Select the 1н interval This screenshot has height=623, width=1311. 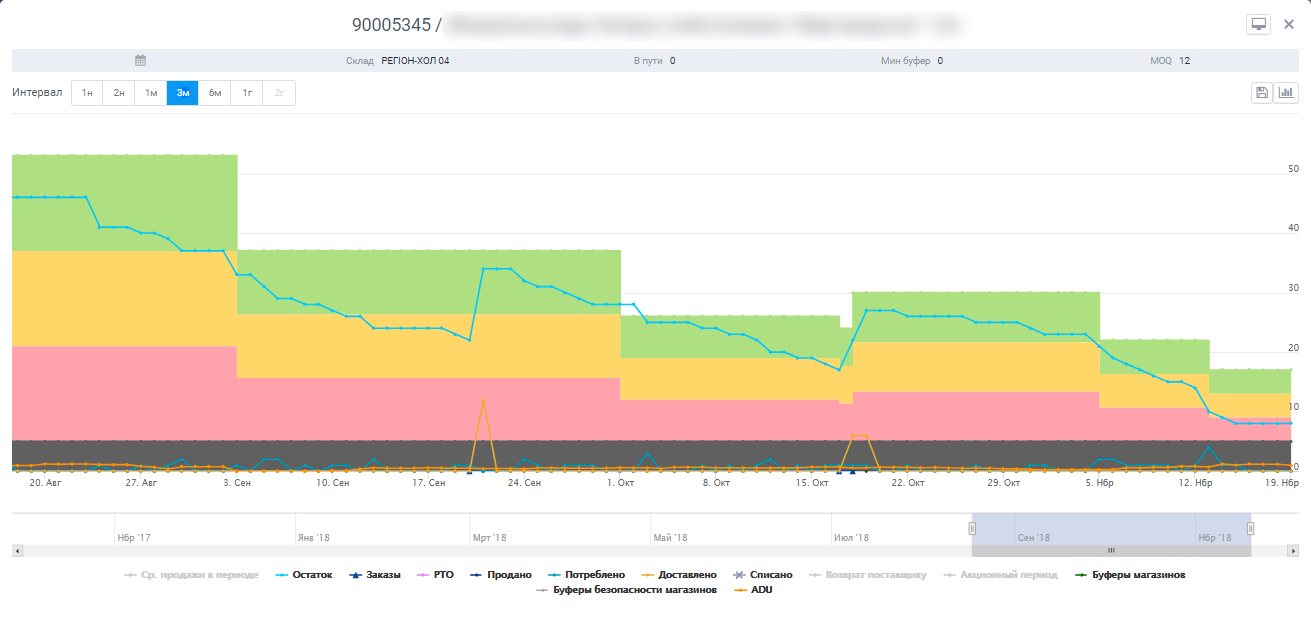(87, 93)
